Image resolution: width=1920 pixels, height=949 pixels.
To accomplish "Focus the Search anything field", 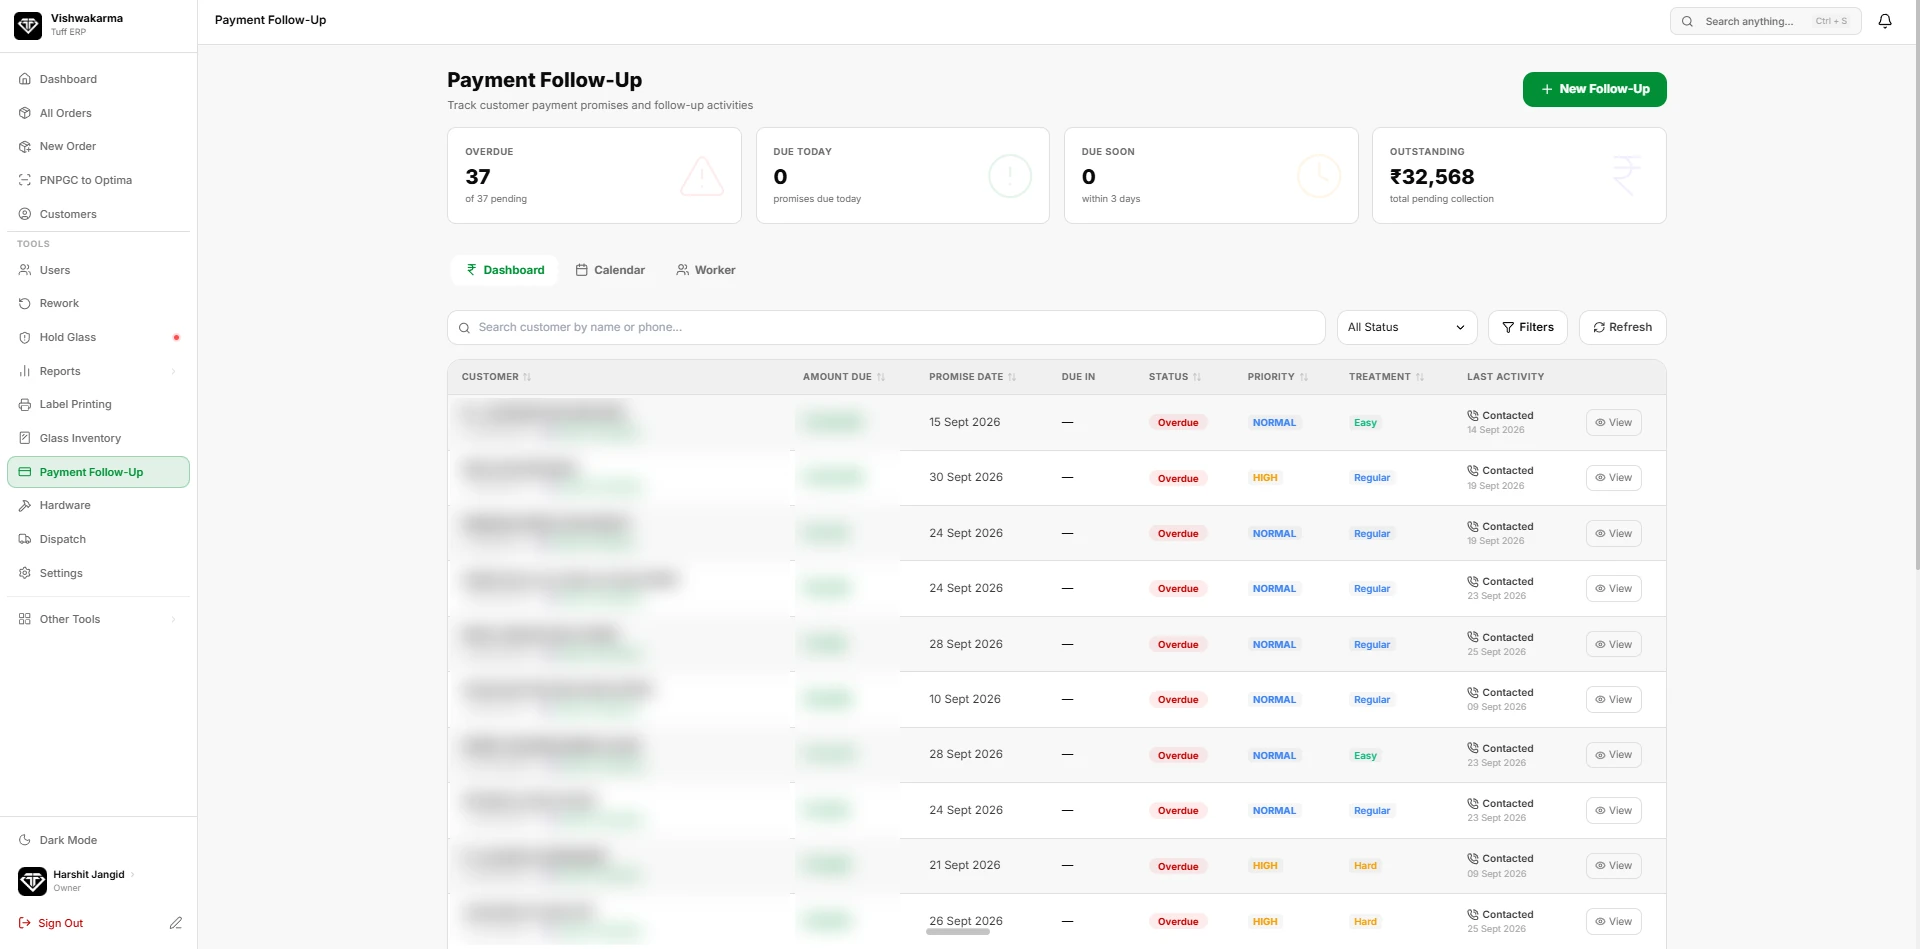I will 1765,21.
